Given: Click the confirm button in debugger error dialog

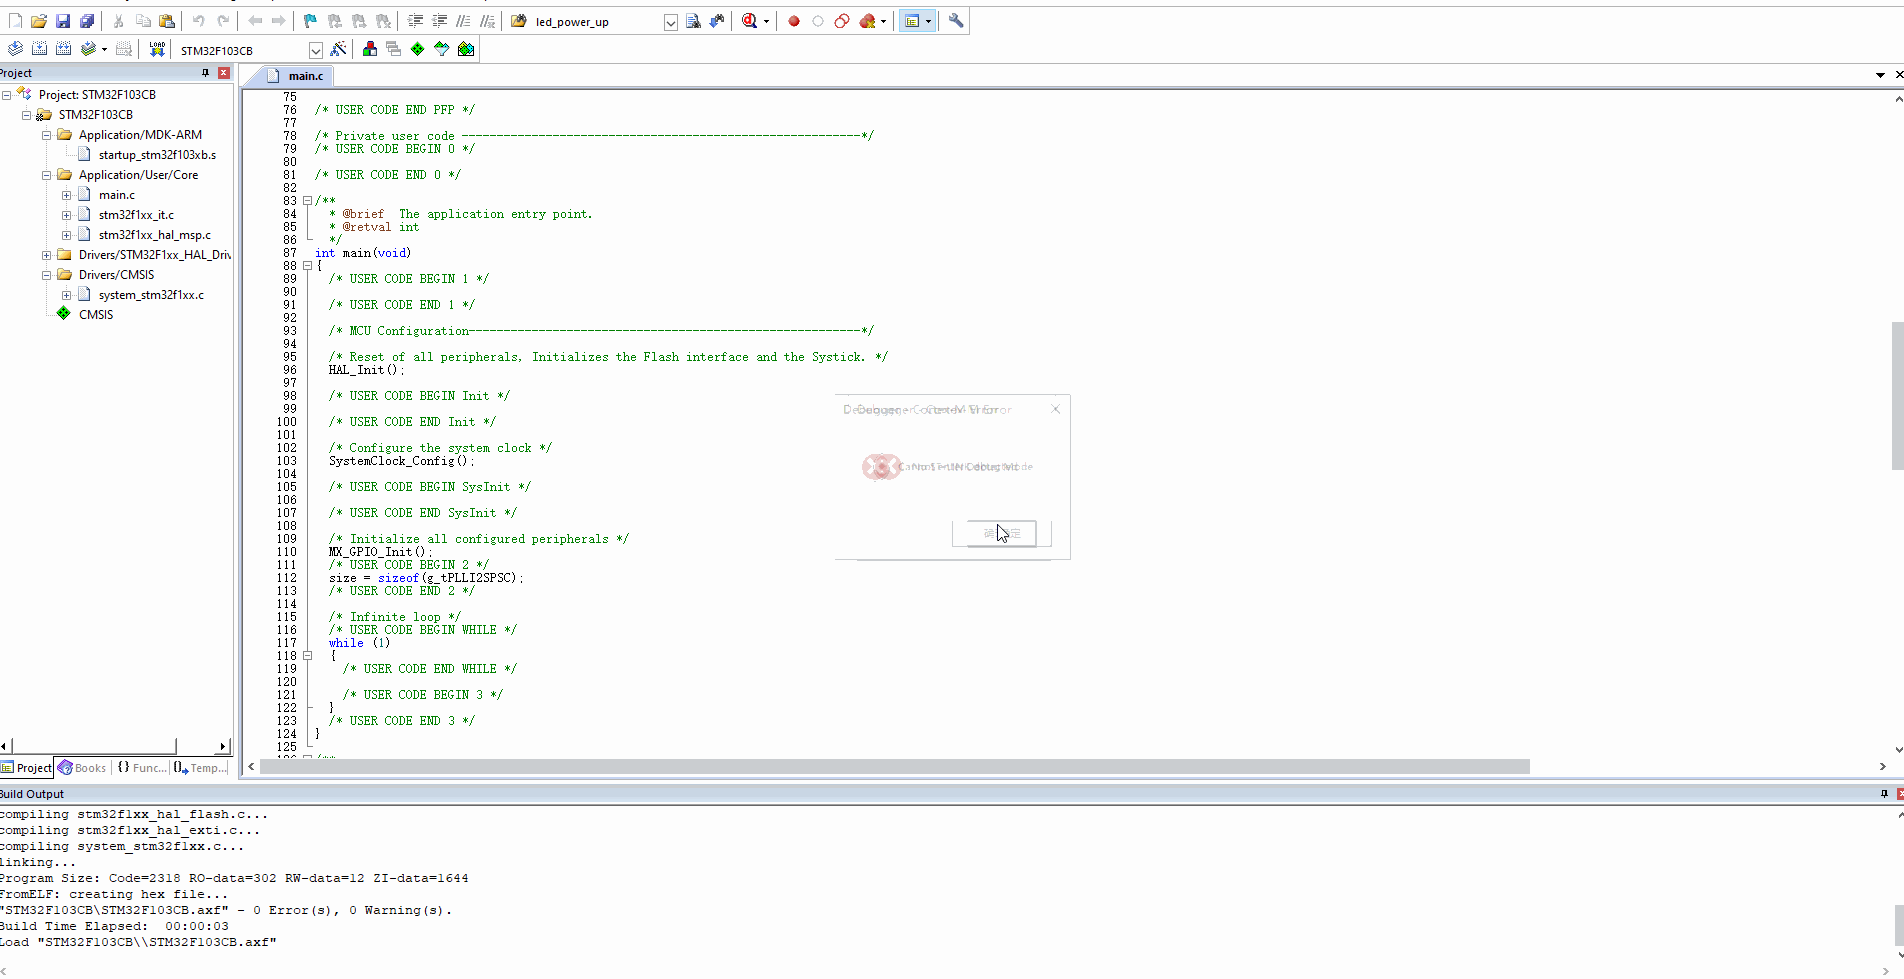Looking at the screenshot, I should (1001, 533).
